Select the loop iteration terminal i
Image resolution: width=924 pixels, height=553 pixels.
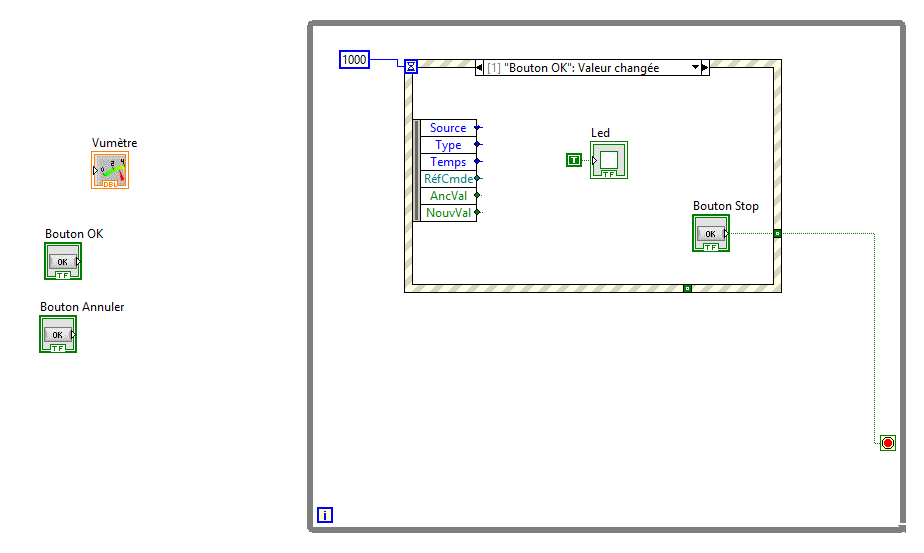(325, 515)
